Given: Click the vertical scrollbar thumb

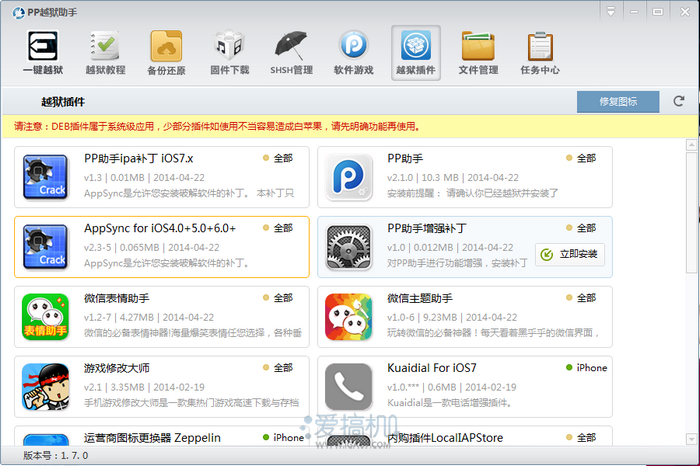Looking at the screenshot, I should [x=691, y=212].
